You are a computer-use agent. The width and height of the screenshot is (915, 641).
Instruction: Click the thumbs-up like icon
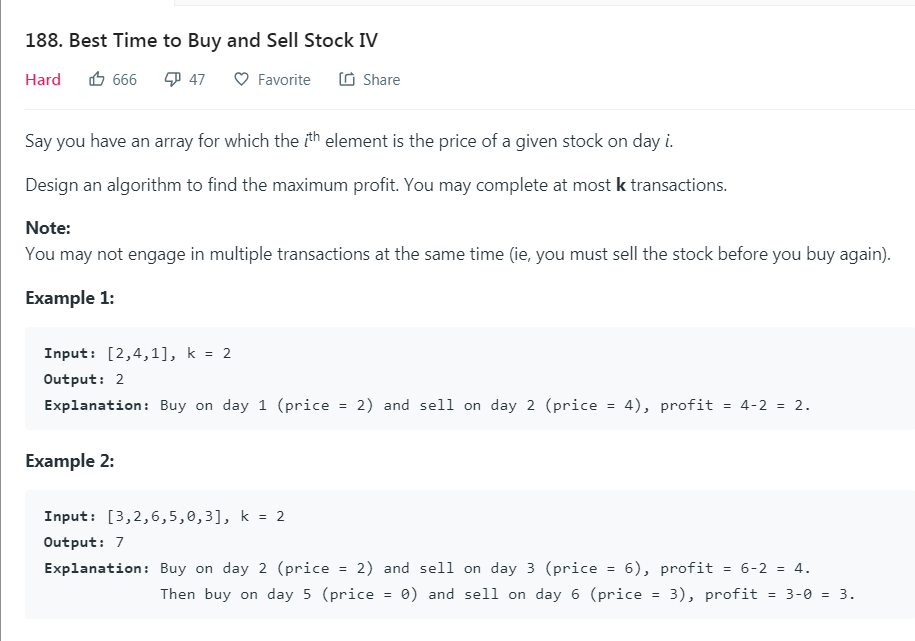click(97, 79)
